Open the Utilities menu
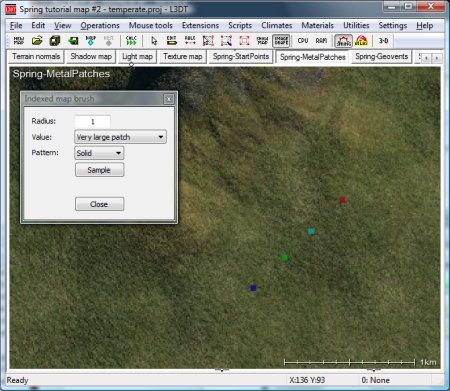 tap(356, 25)
